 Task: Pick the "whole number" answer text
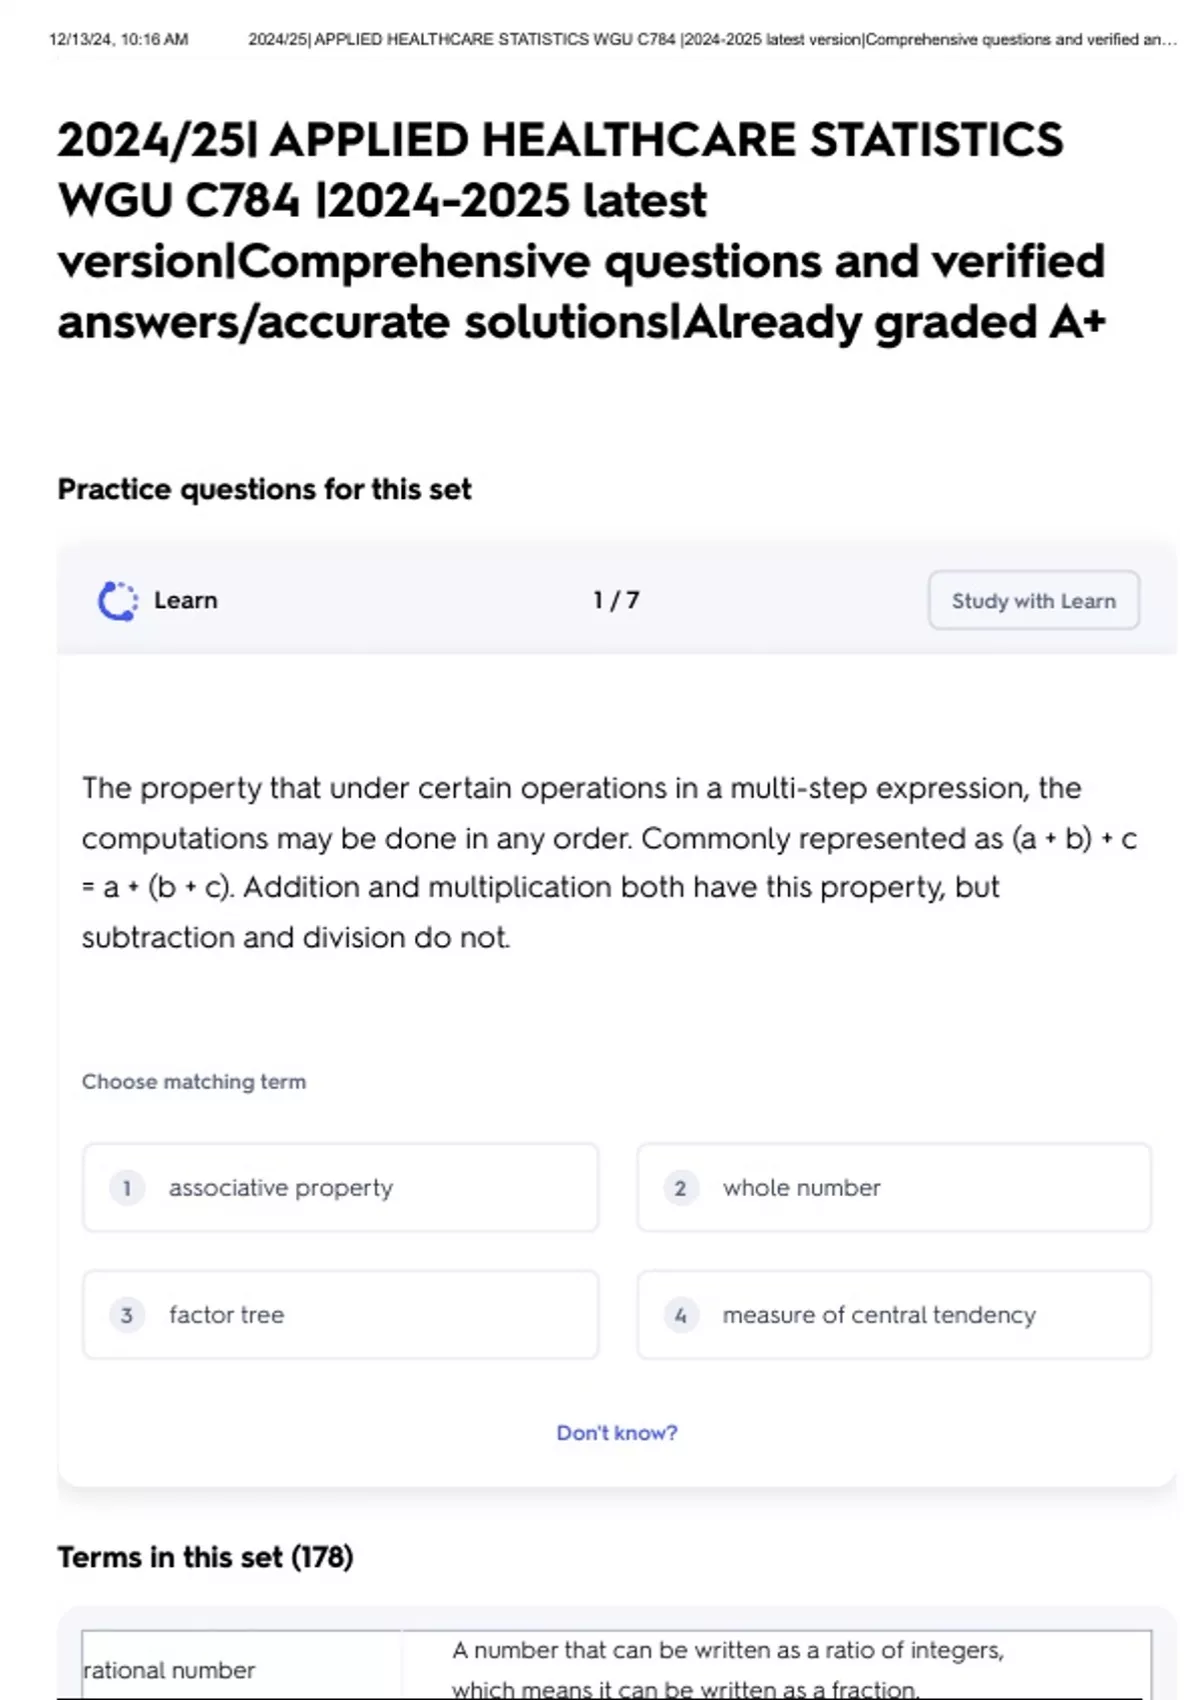801,1188
